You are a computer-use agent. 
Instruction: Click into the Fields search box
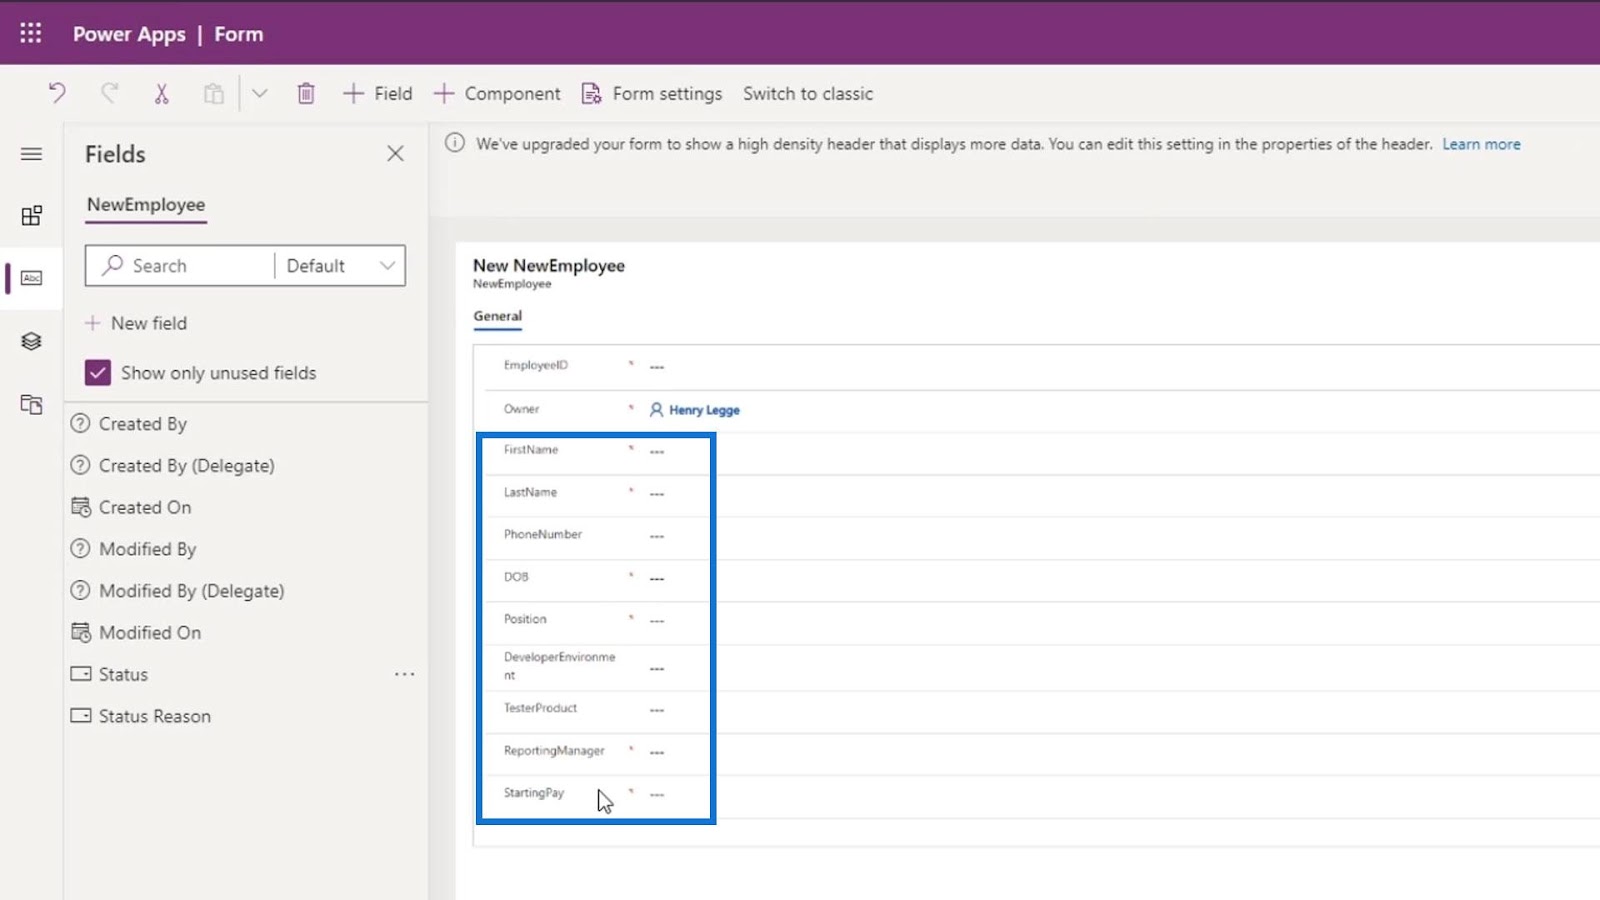click(180, 266)
